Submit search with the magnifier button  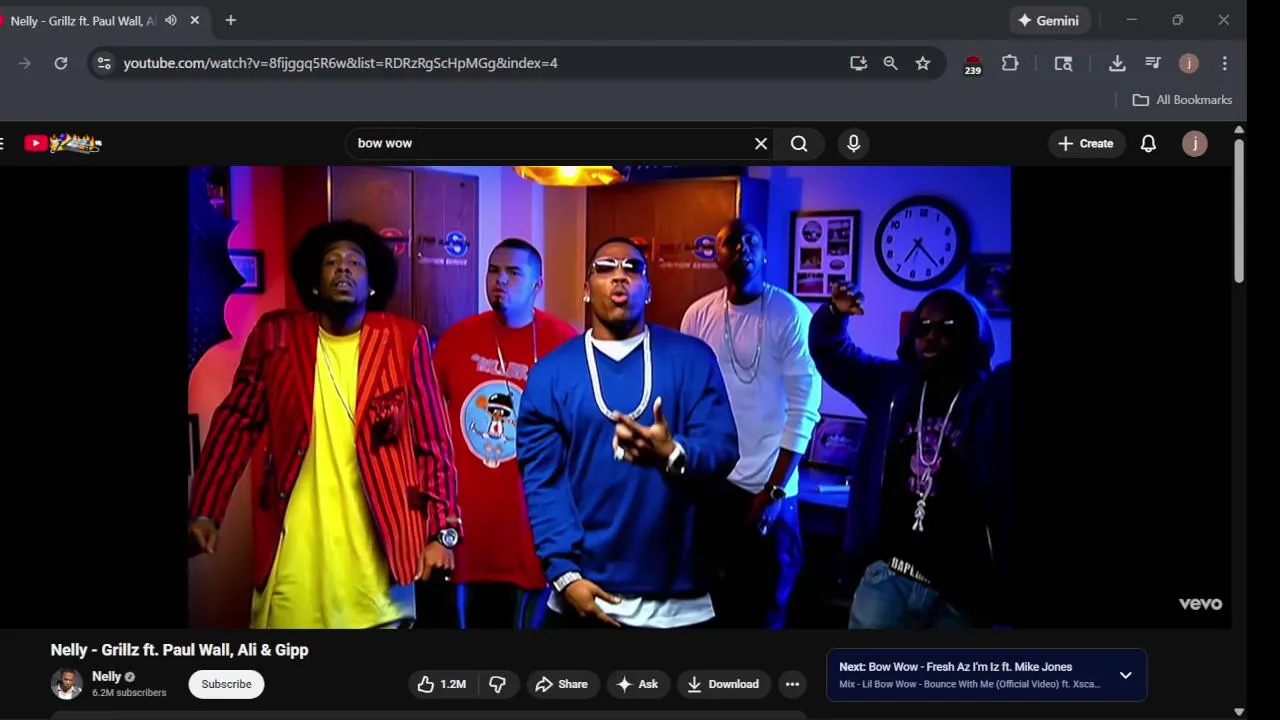(x=799, y=143)
